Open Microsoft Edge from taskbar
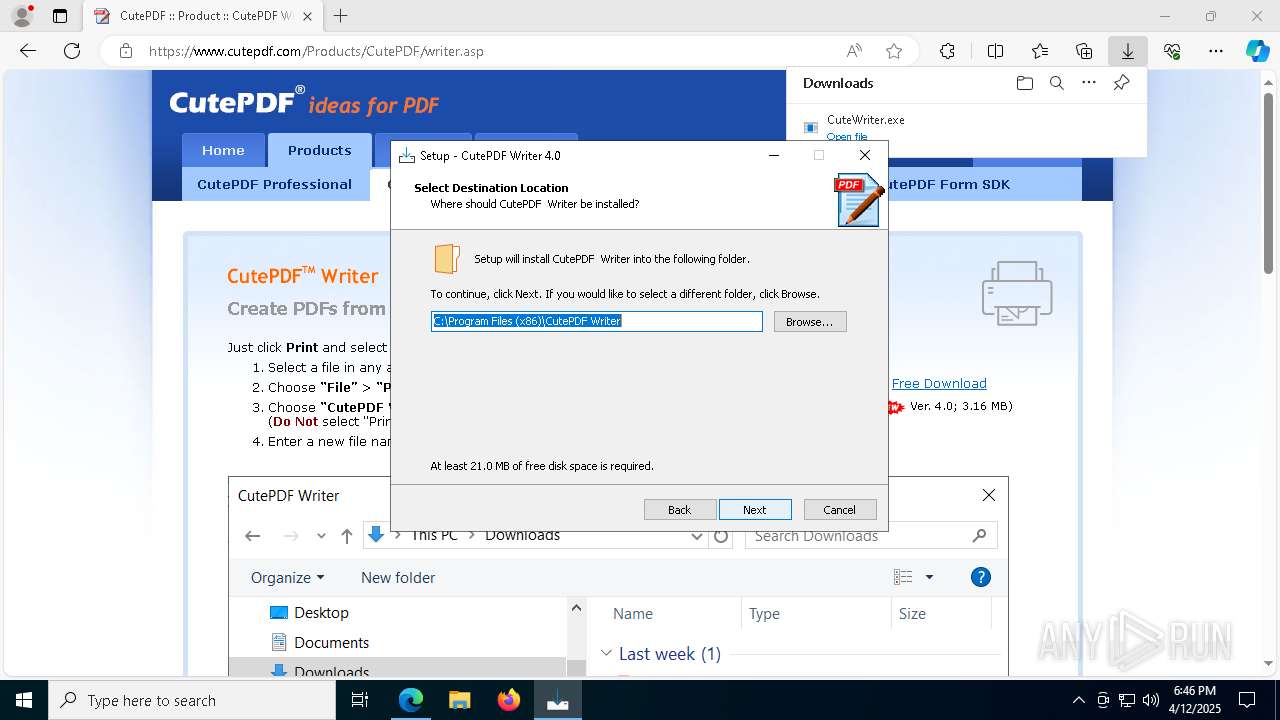This screenshot has height=720, width=1280. (411, 700)
